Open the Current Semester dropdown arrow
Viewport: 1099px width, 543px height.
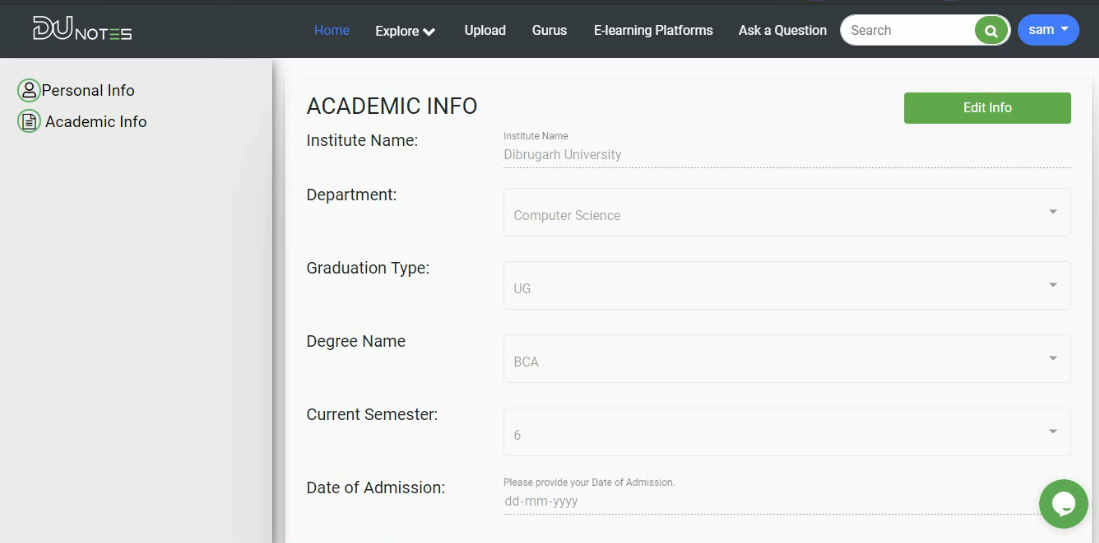pos(1053,432)
